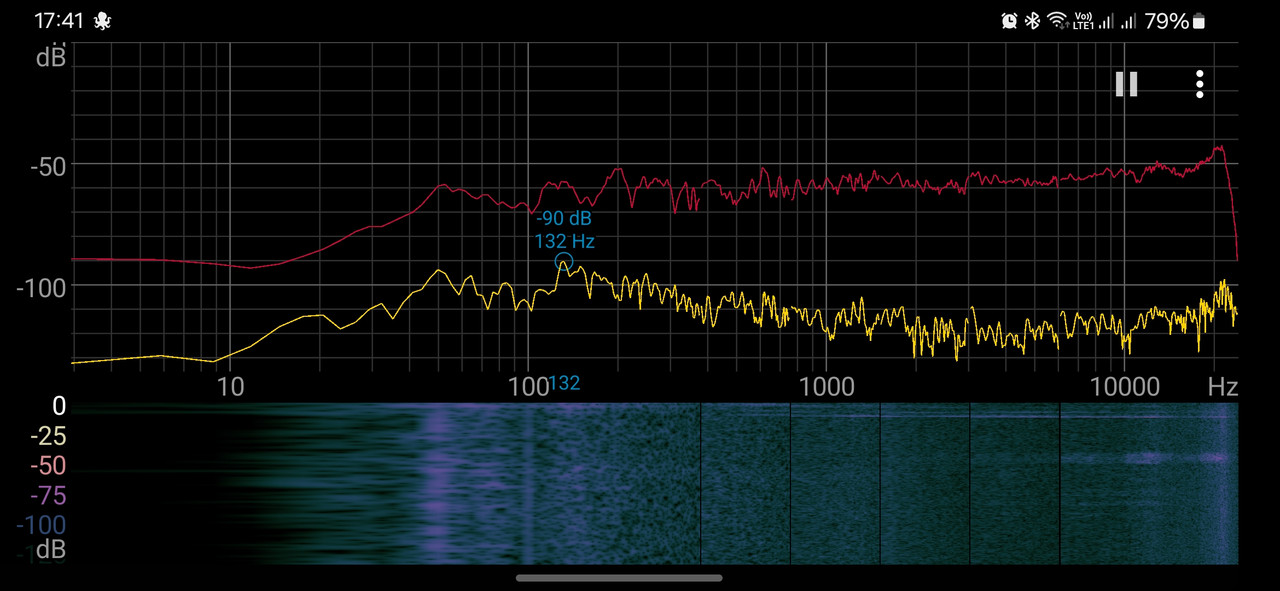This screenshot has width=1280, height=591.
Task: Tap the 79% battery percentage
Action: [x=1166, y=20]
